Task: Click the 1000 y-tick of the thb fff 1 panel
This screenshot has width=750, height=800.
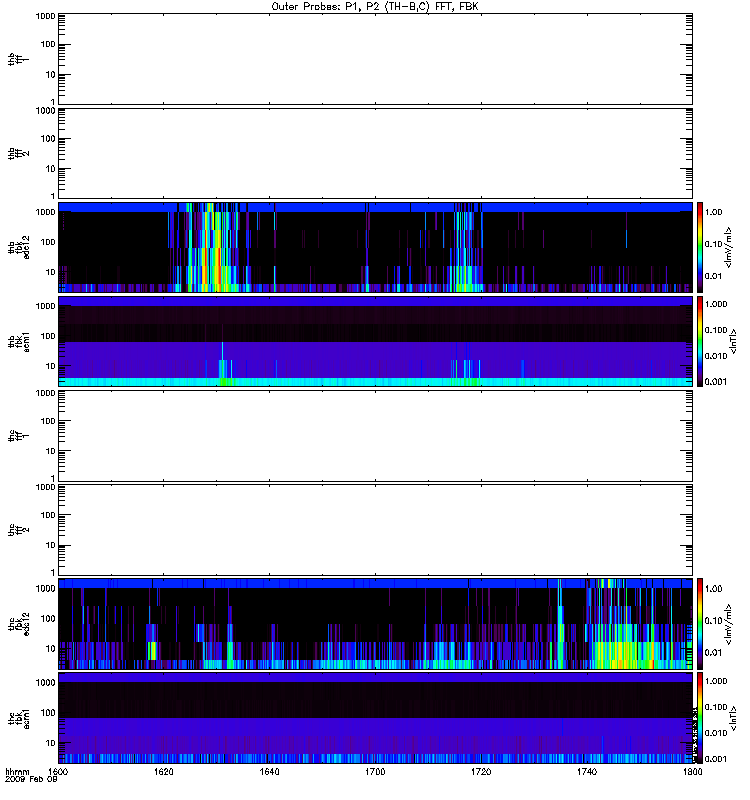Action: [x=45, y=16]
